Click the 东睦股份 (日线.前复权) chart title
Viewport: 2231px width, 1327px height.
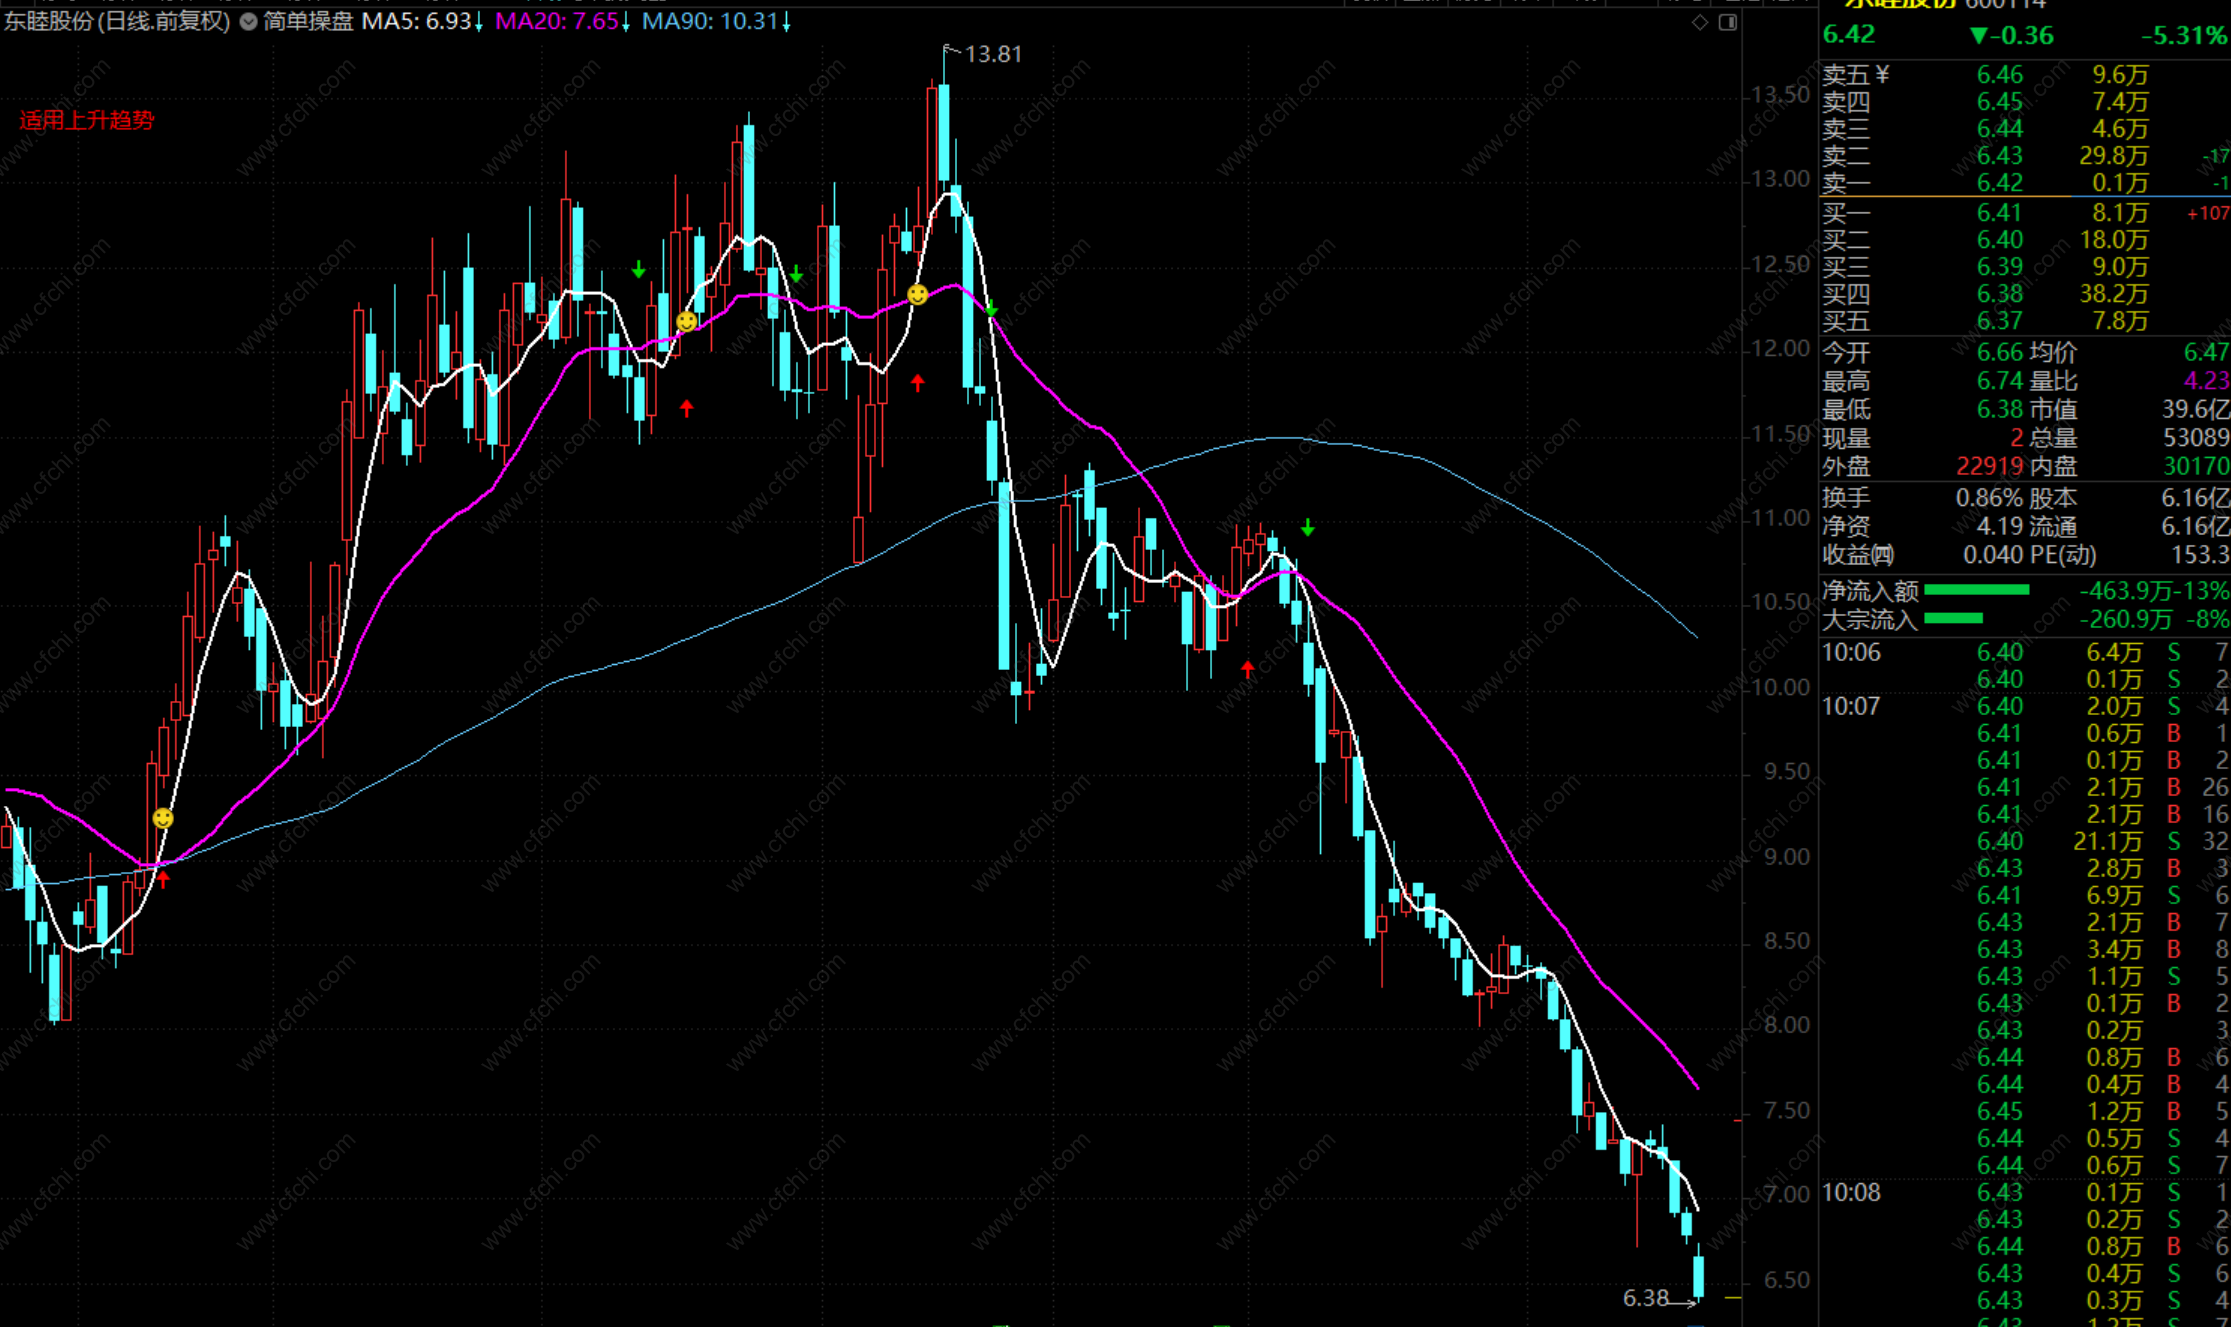tap(117, 21)
